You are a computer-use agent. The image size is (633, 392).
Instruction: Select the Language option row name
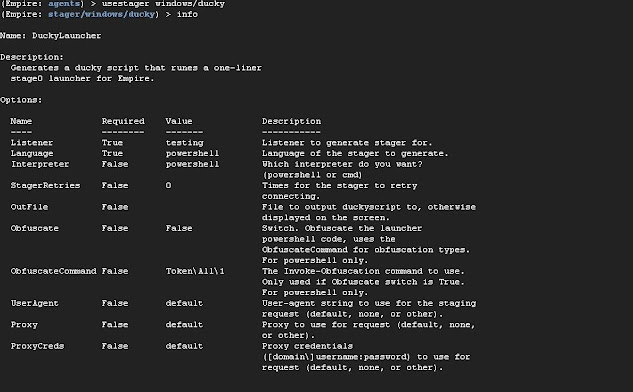[31, 153]
